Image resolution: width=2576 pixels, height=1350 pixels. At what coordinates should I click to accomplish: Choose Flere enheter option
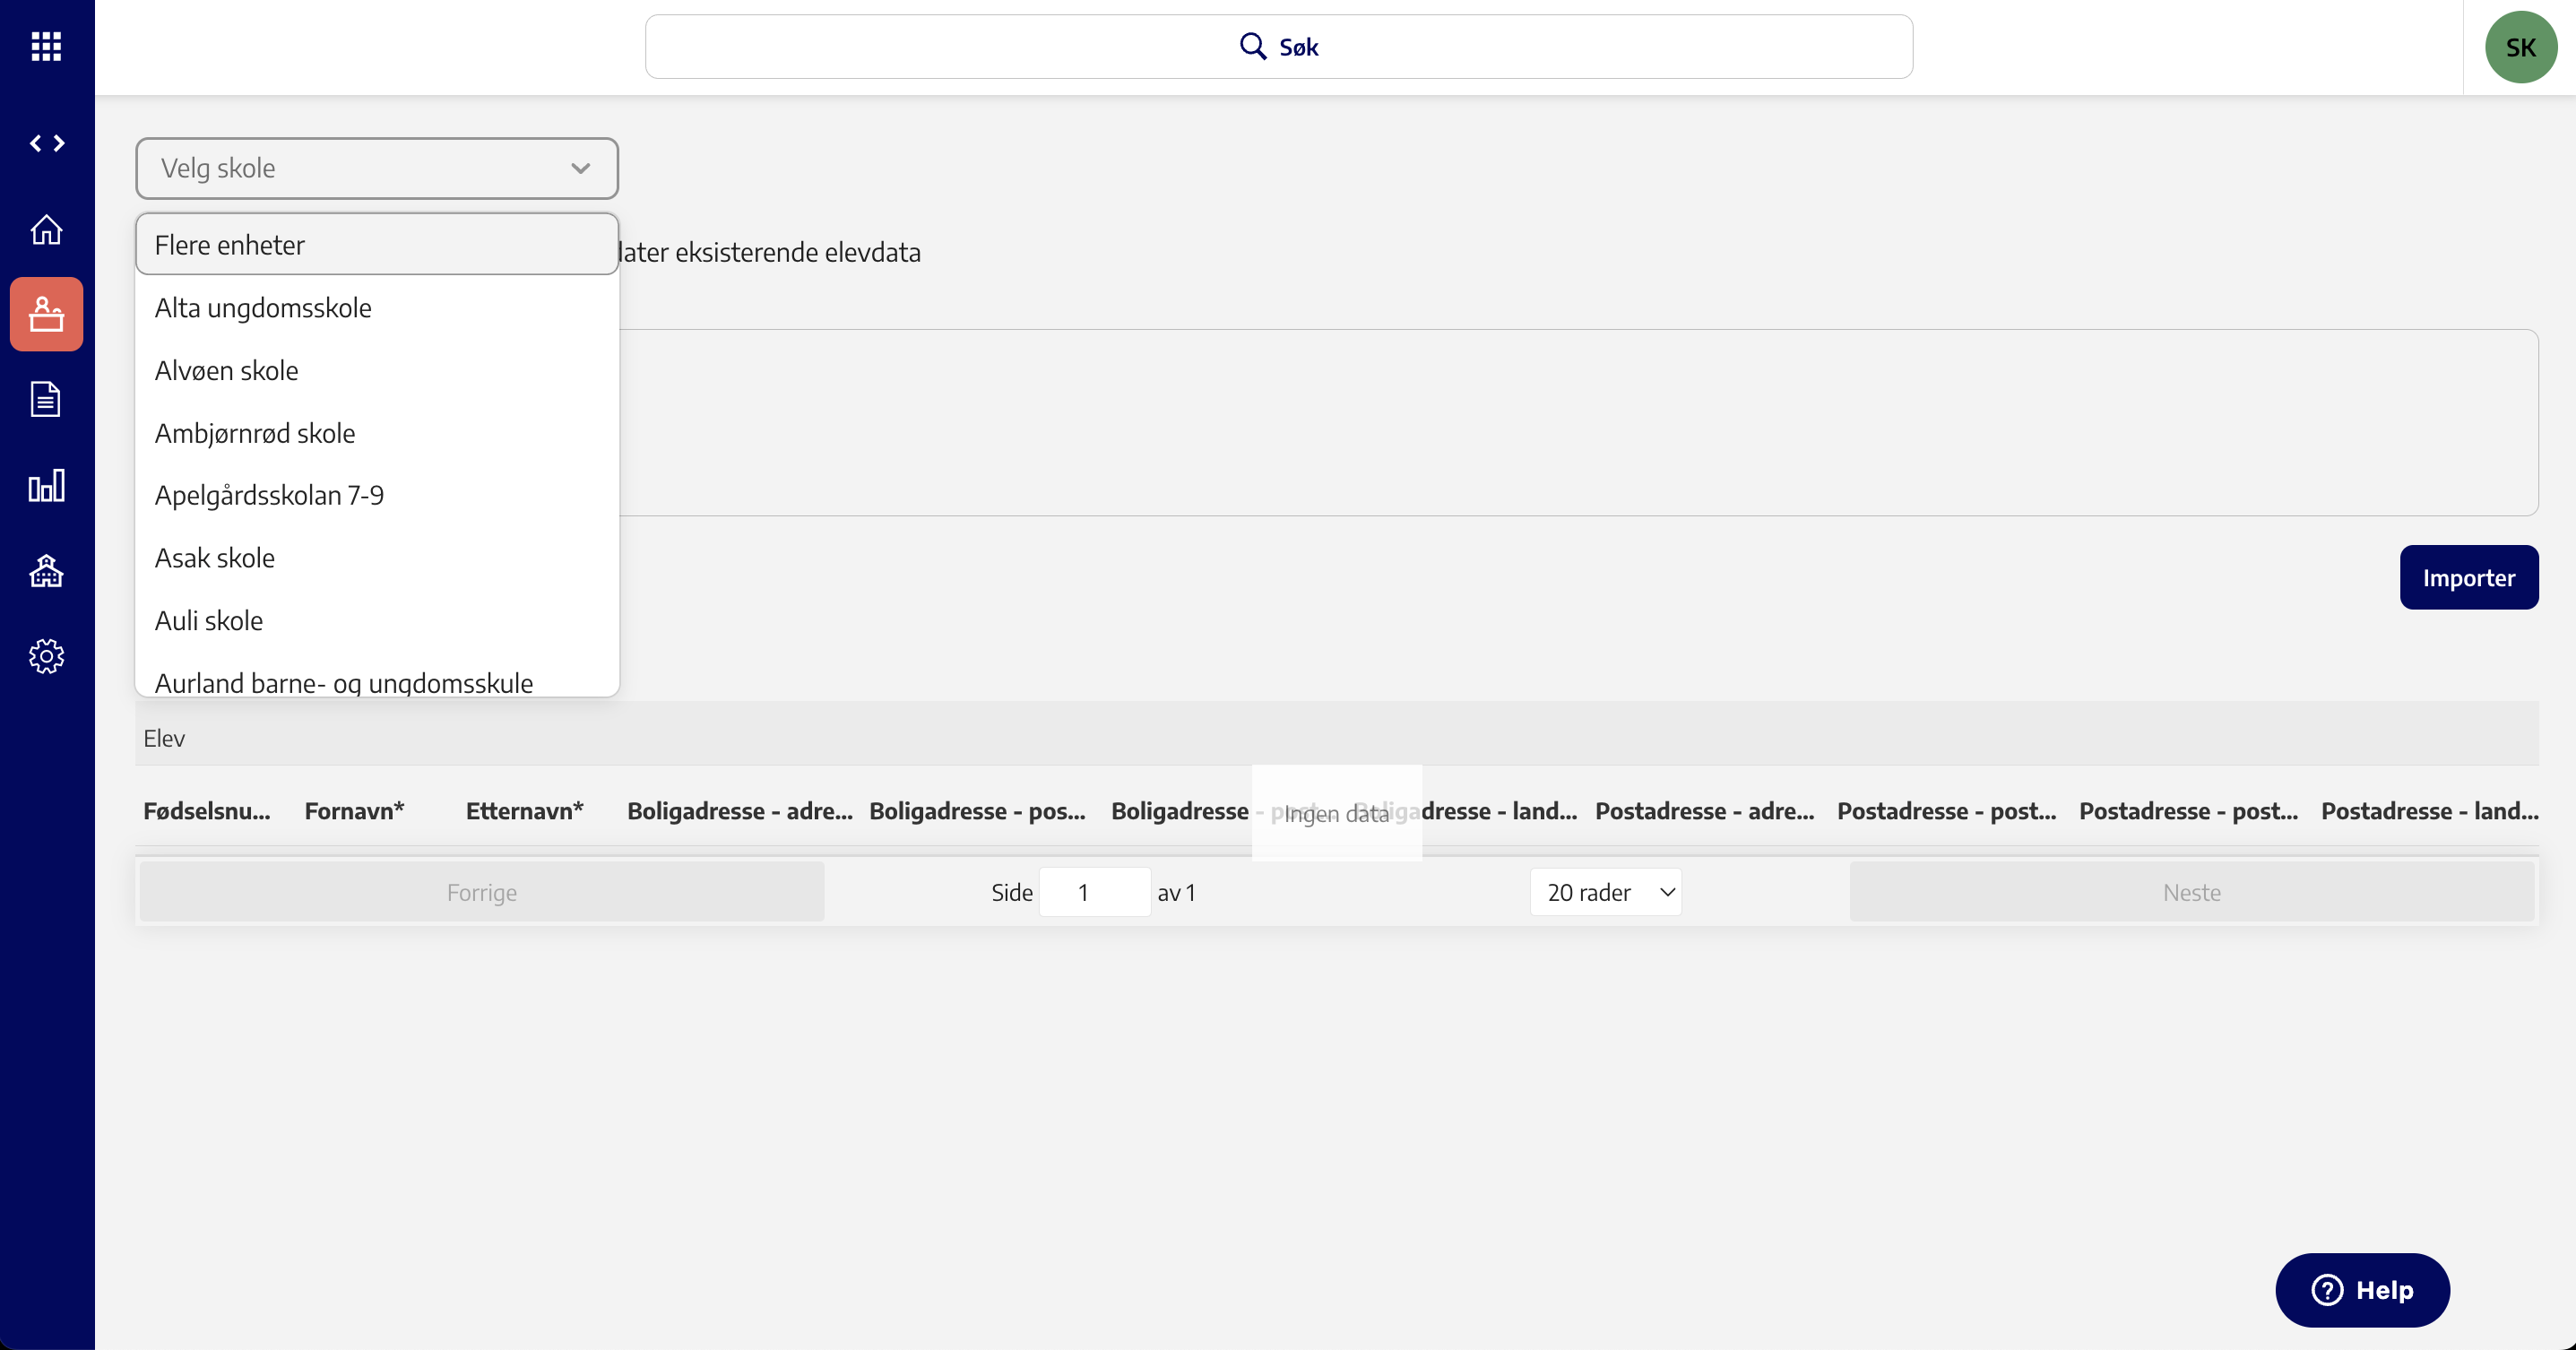[377, 245]
